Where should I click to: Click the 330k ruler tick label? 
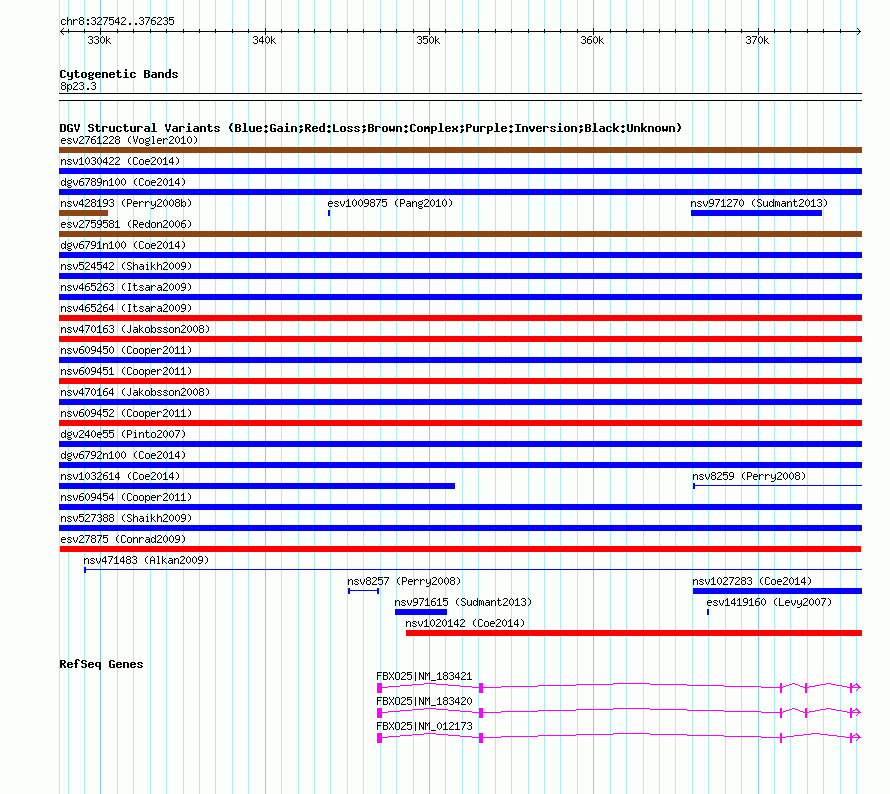99,40
